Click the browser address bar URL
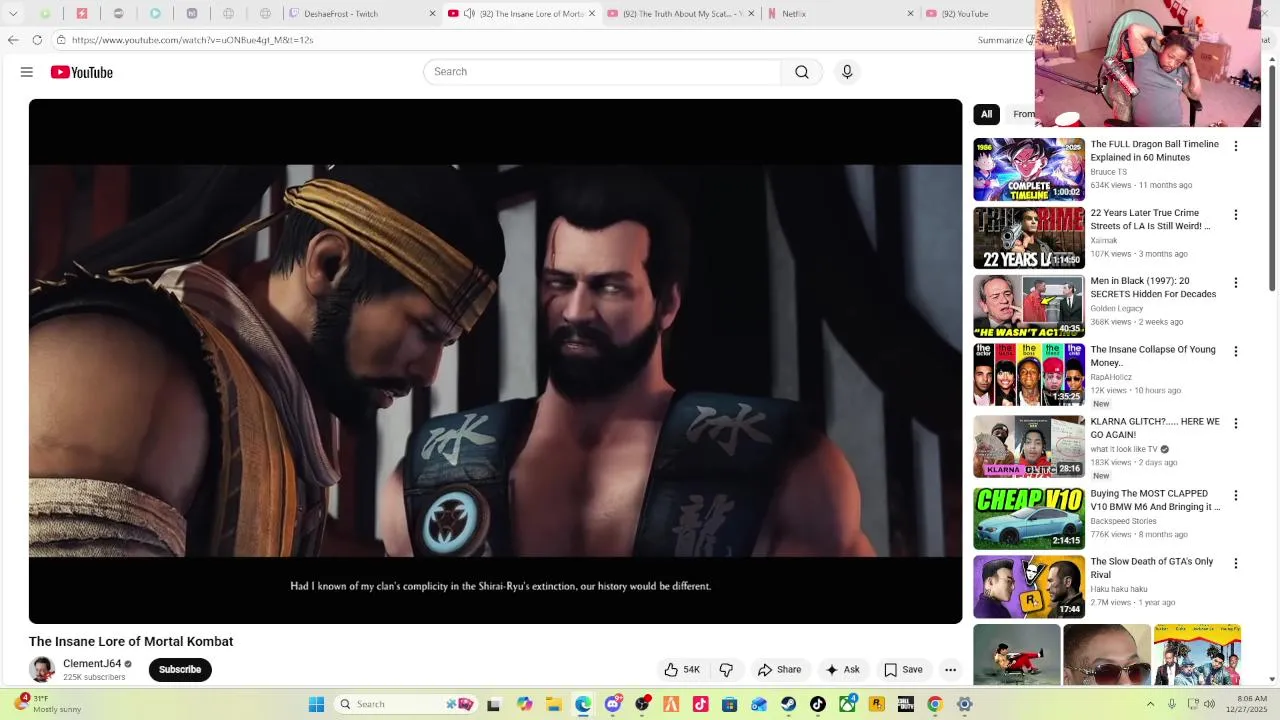 click(192, 40)
